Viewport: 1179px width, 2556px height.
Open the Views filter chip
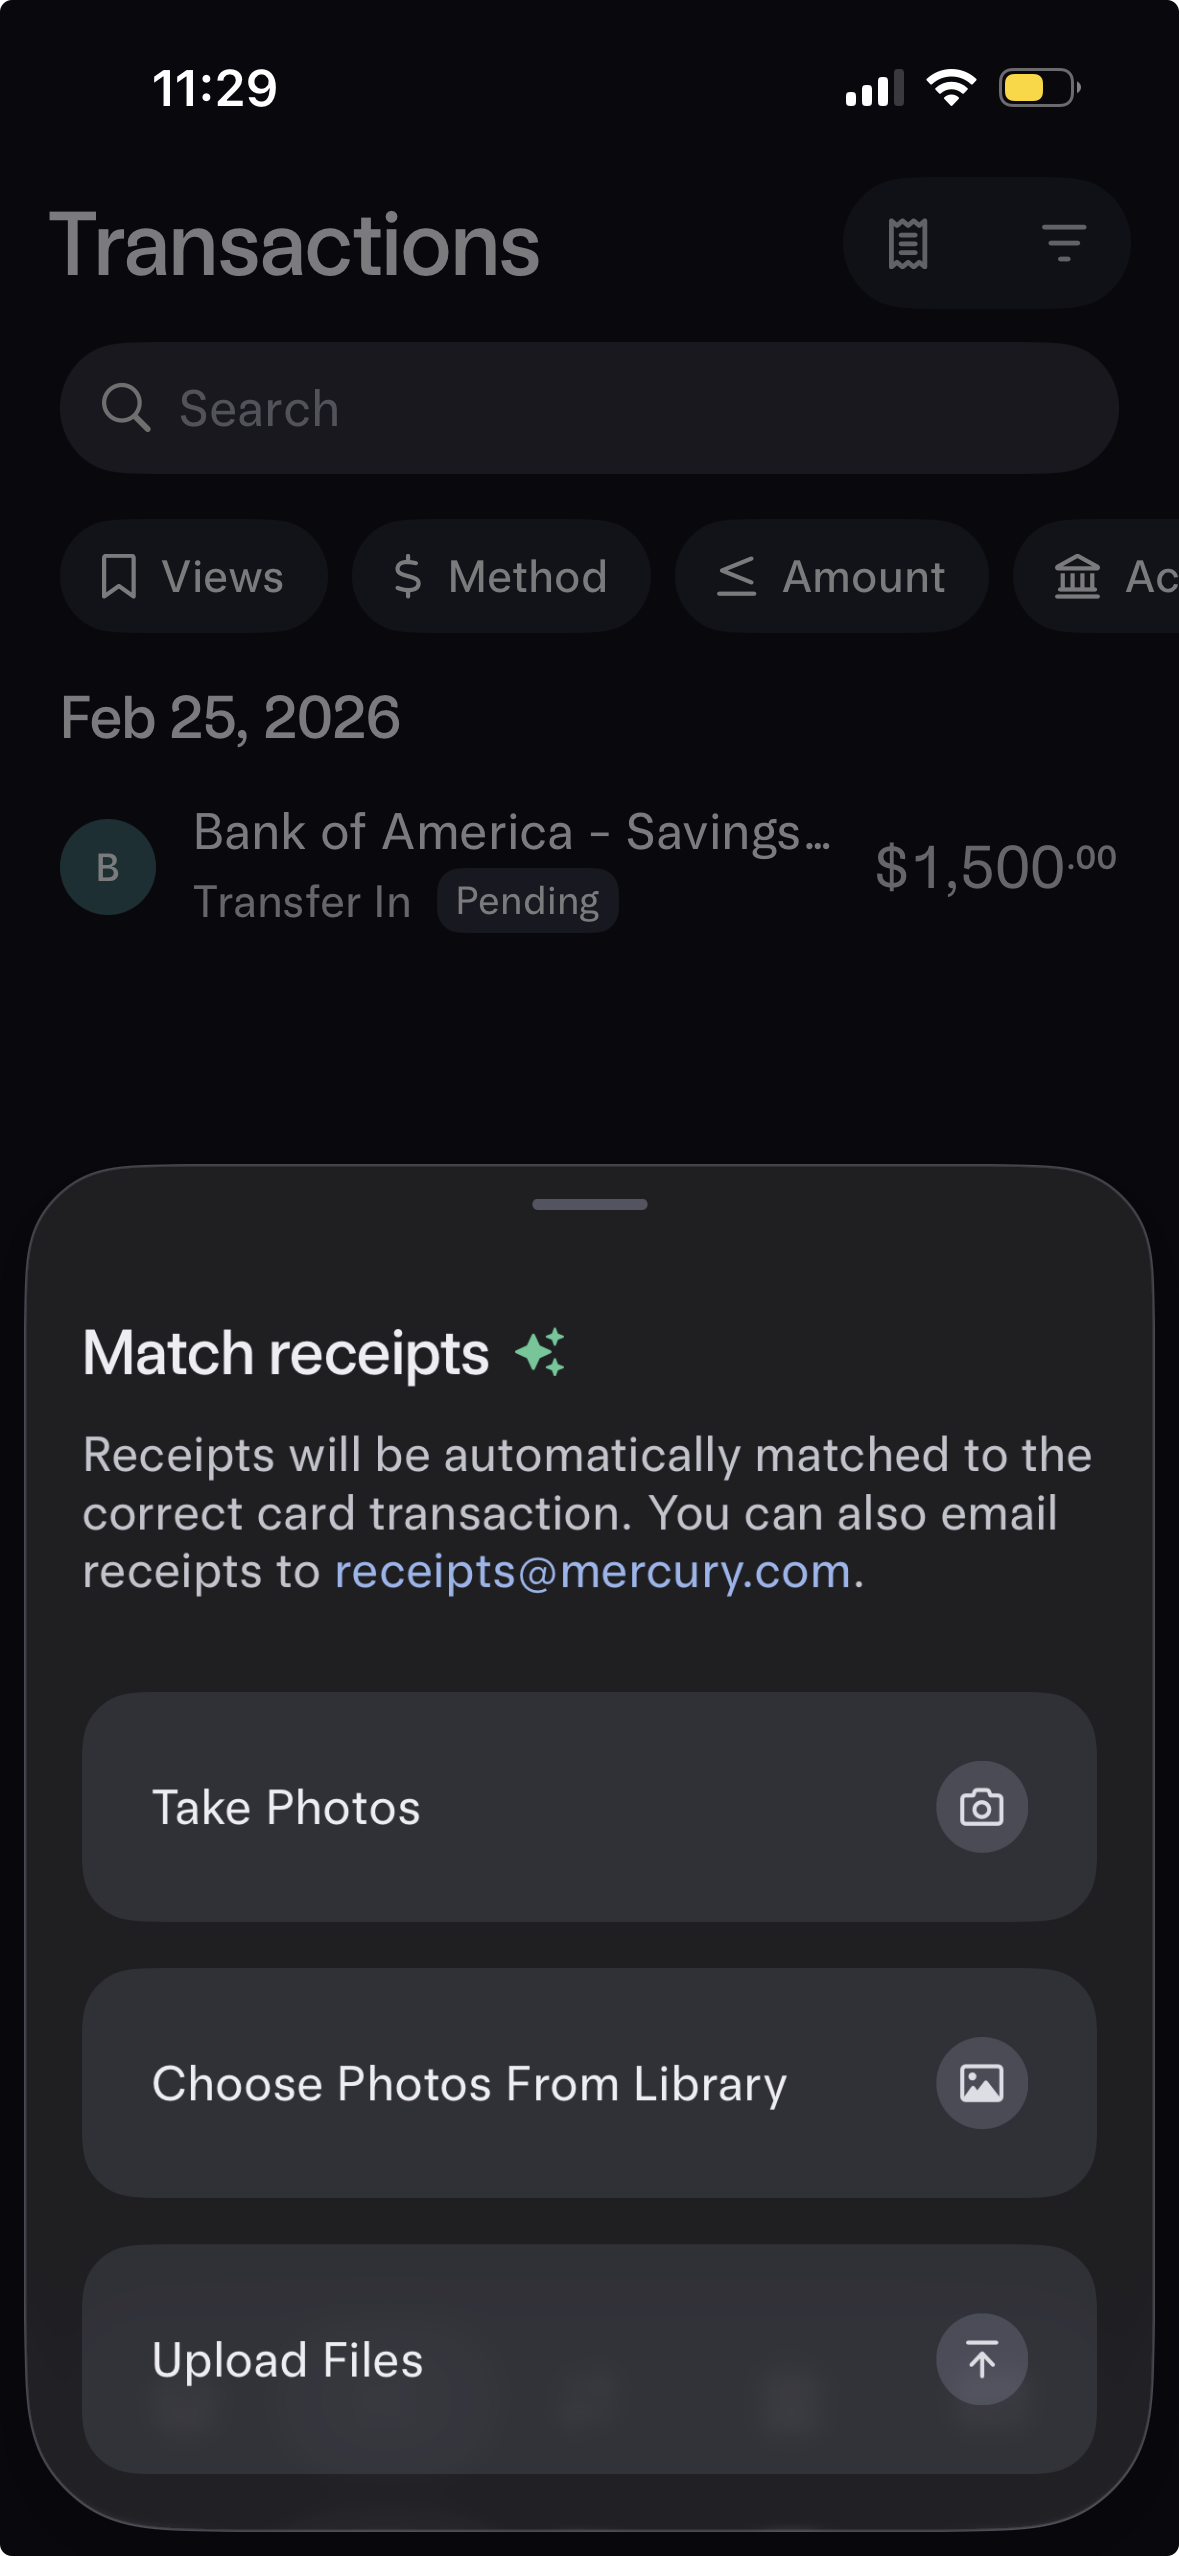[x=193, y=576]
